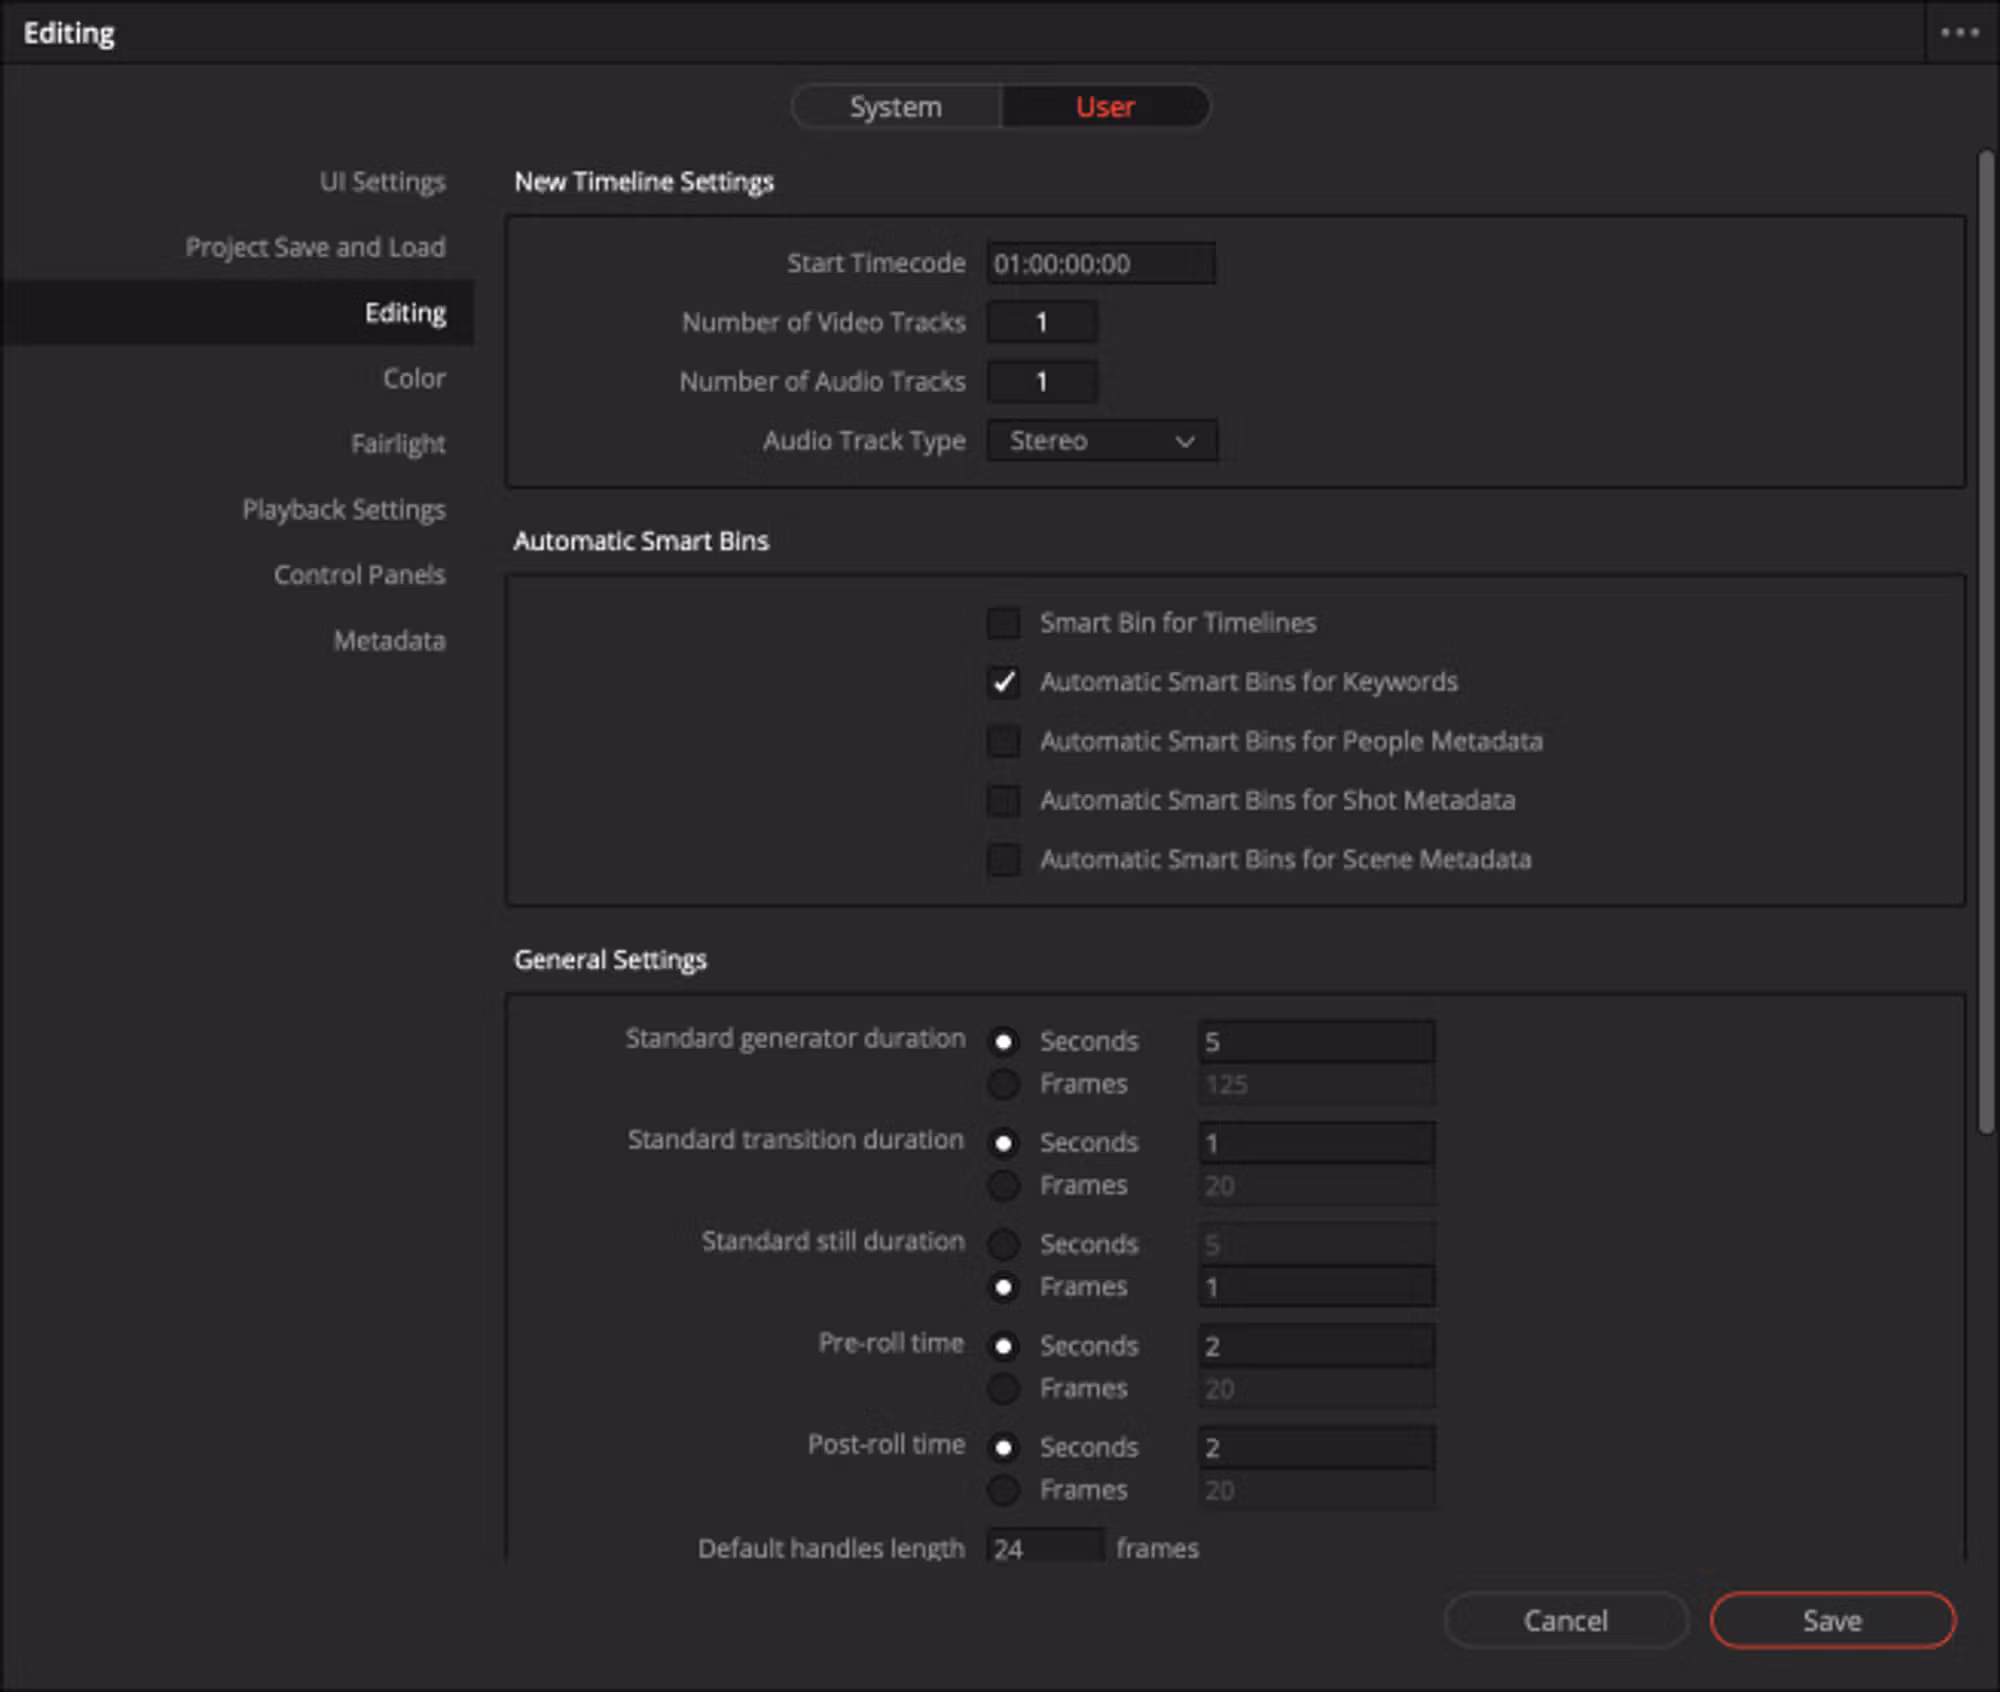
Task: Select Frames for standard still duration
Action: [1003, 1287]
